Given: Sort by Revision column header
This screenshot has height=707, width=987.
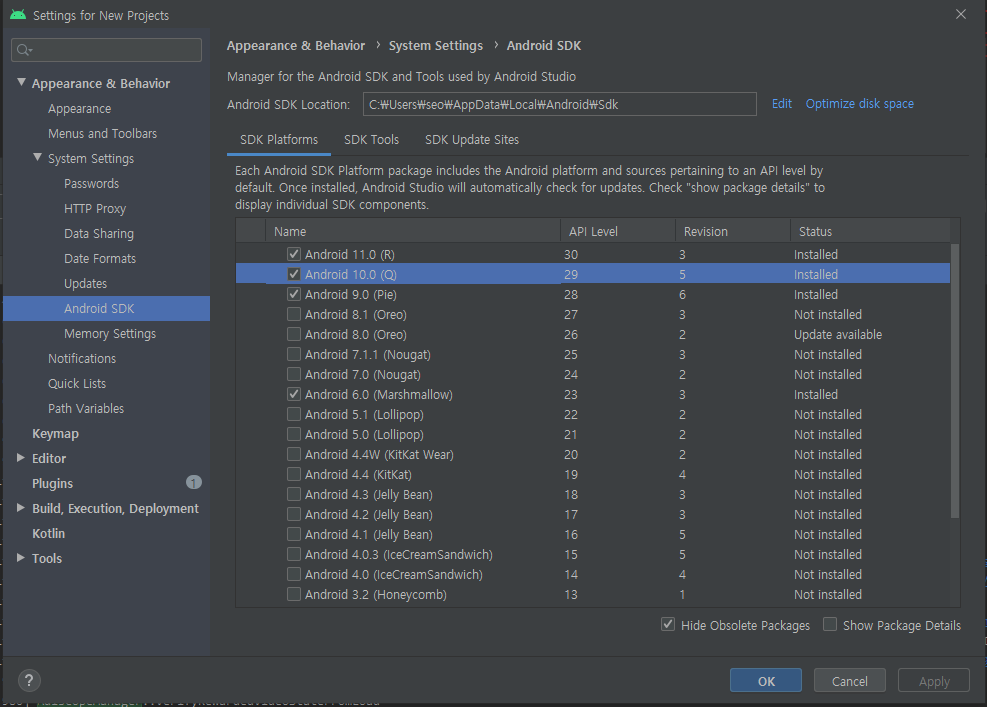Looking at the screenshot, I should tap(733, 231).
